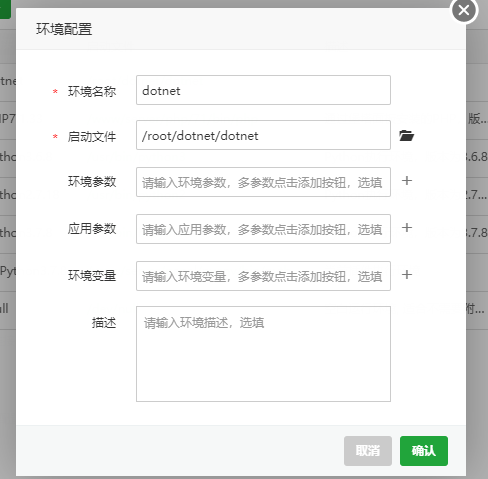Add another 应用参数 with plus icon
This screenshot has width=488, height=479.
pos(407,228)
